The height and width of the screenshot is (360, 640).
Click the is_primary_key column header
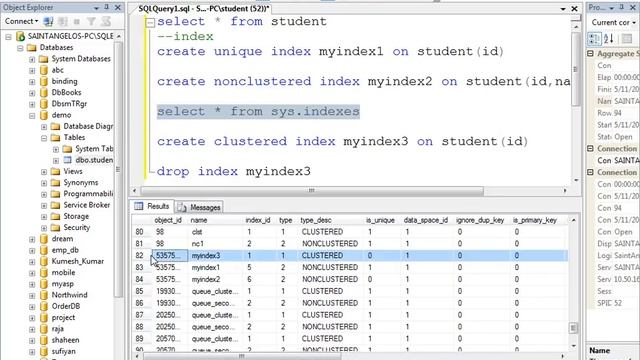535,220
